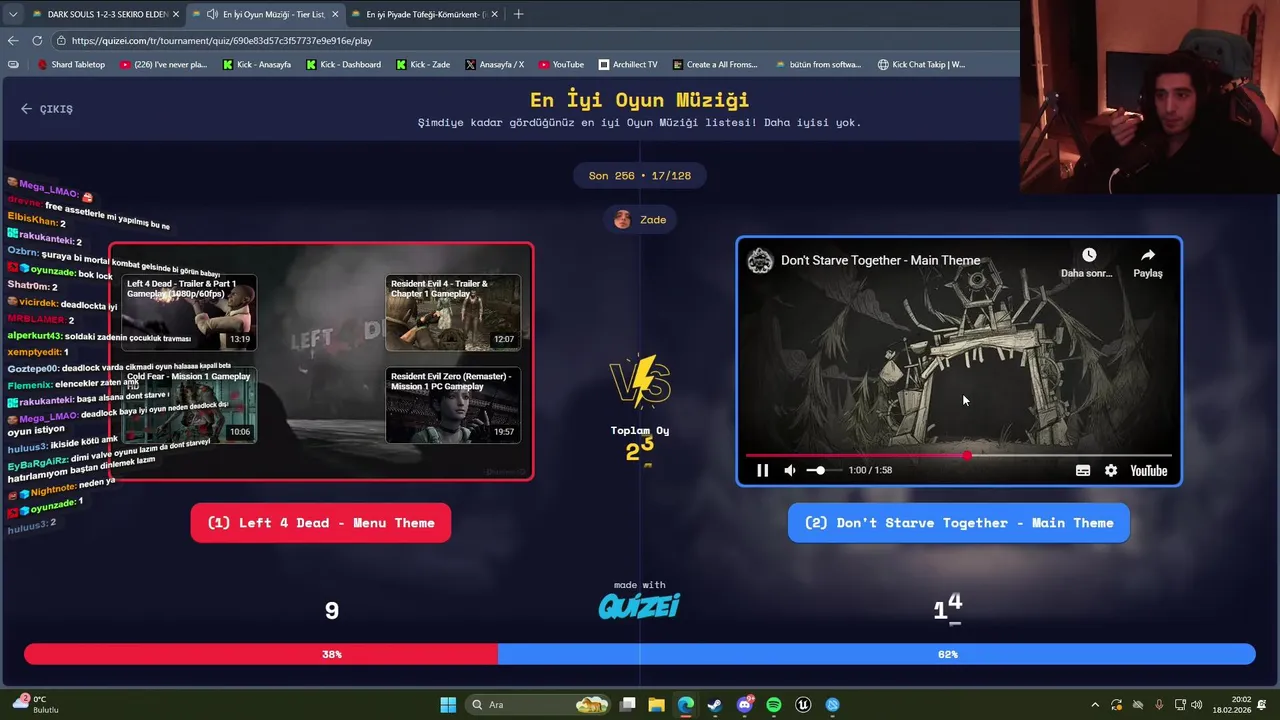Select the En İyi Oyun Müziği tab
1280x720 pixels.
tap(268, 14)
